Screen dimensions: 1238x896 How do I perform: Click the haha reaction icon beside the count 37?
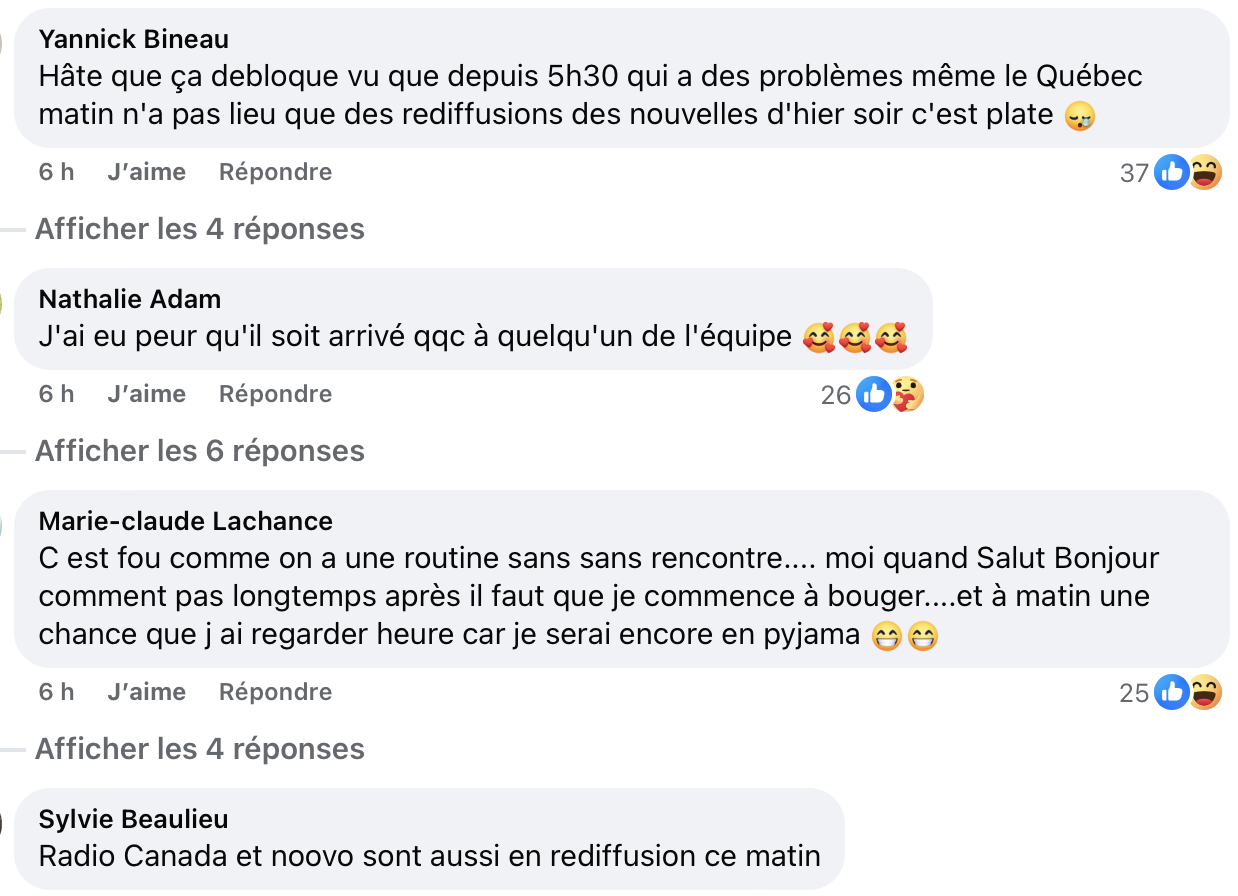[1203, 172]
